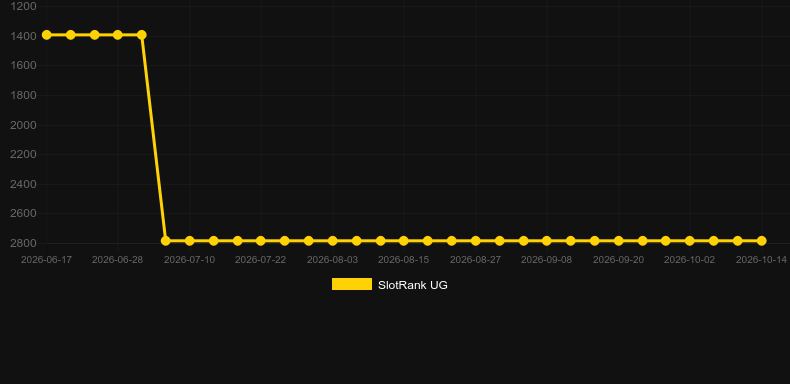Click the 2026-08-27 x-axis label

point(476,260)
